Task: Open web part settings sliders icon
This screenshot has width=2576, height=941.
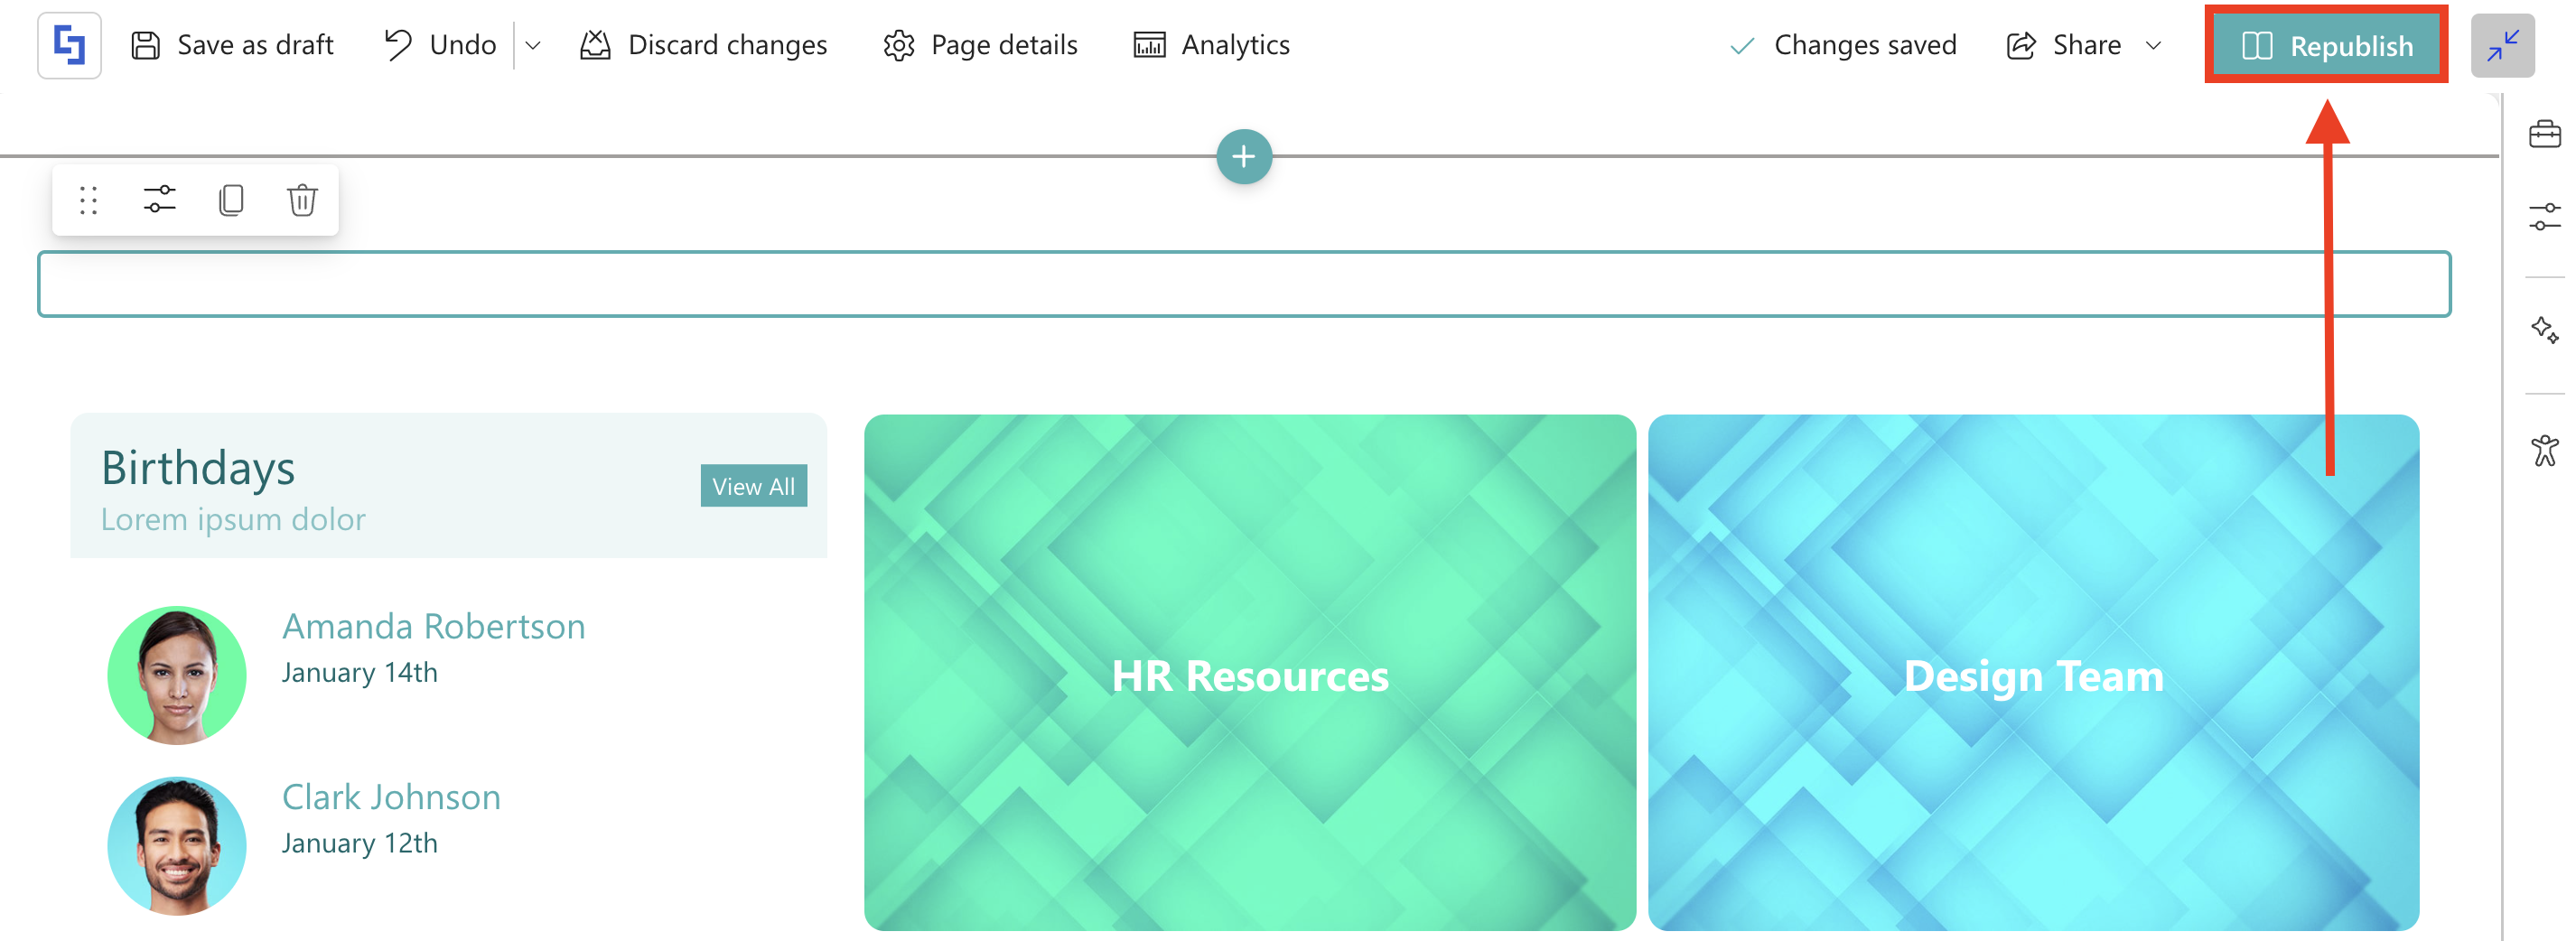Action: (159, 200)
